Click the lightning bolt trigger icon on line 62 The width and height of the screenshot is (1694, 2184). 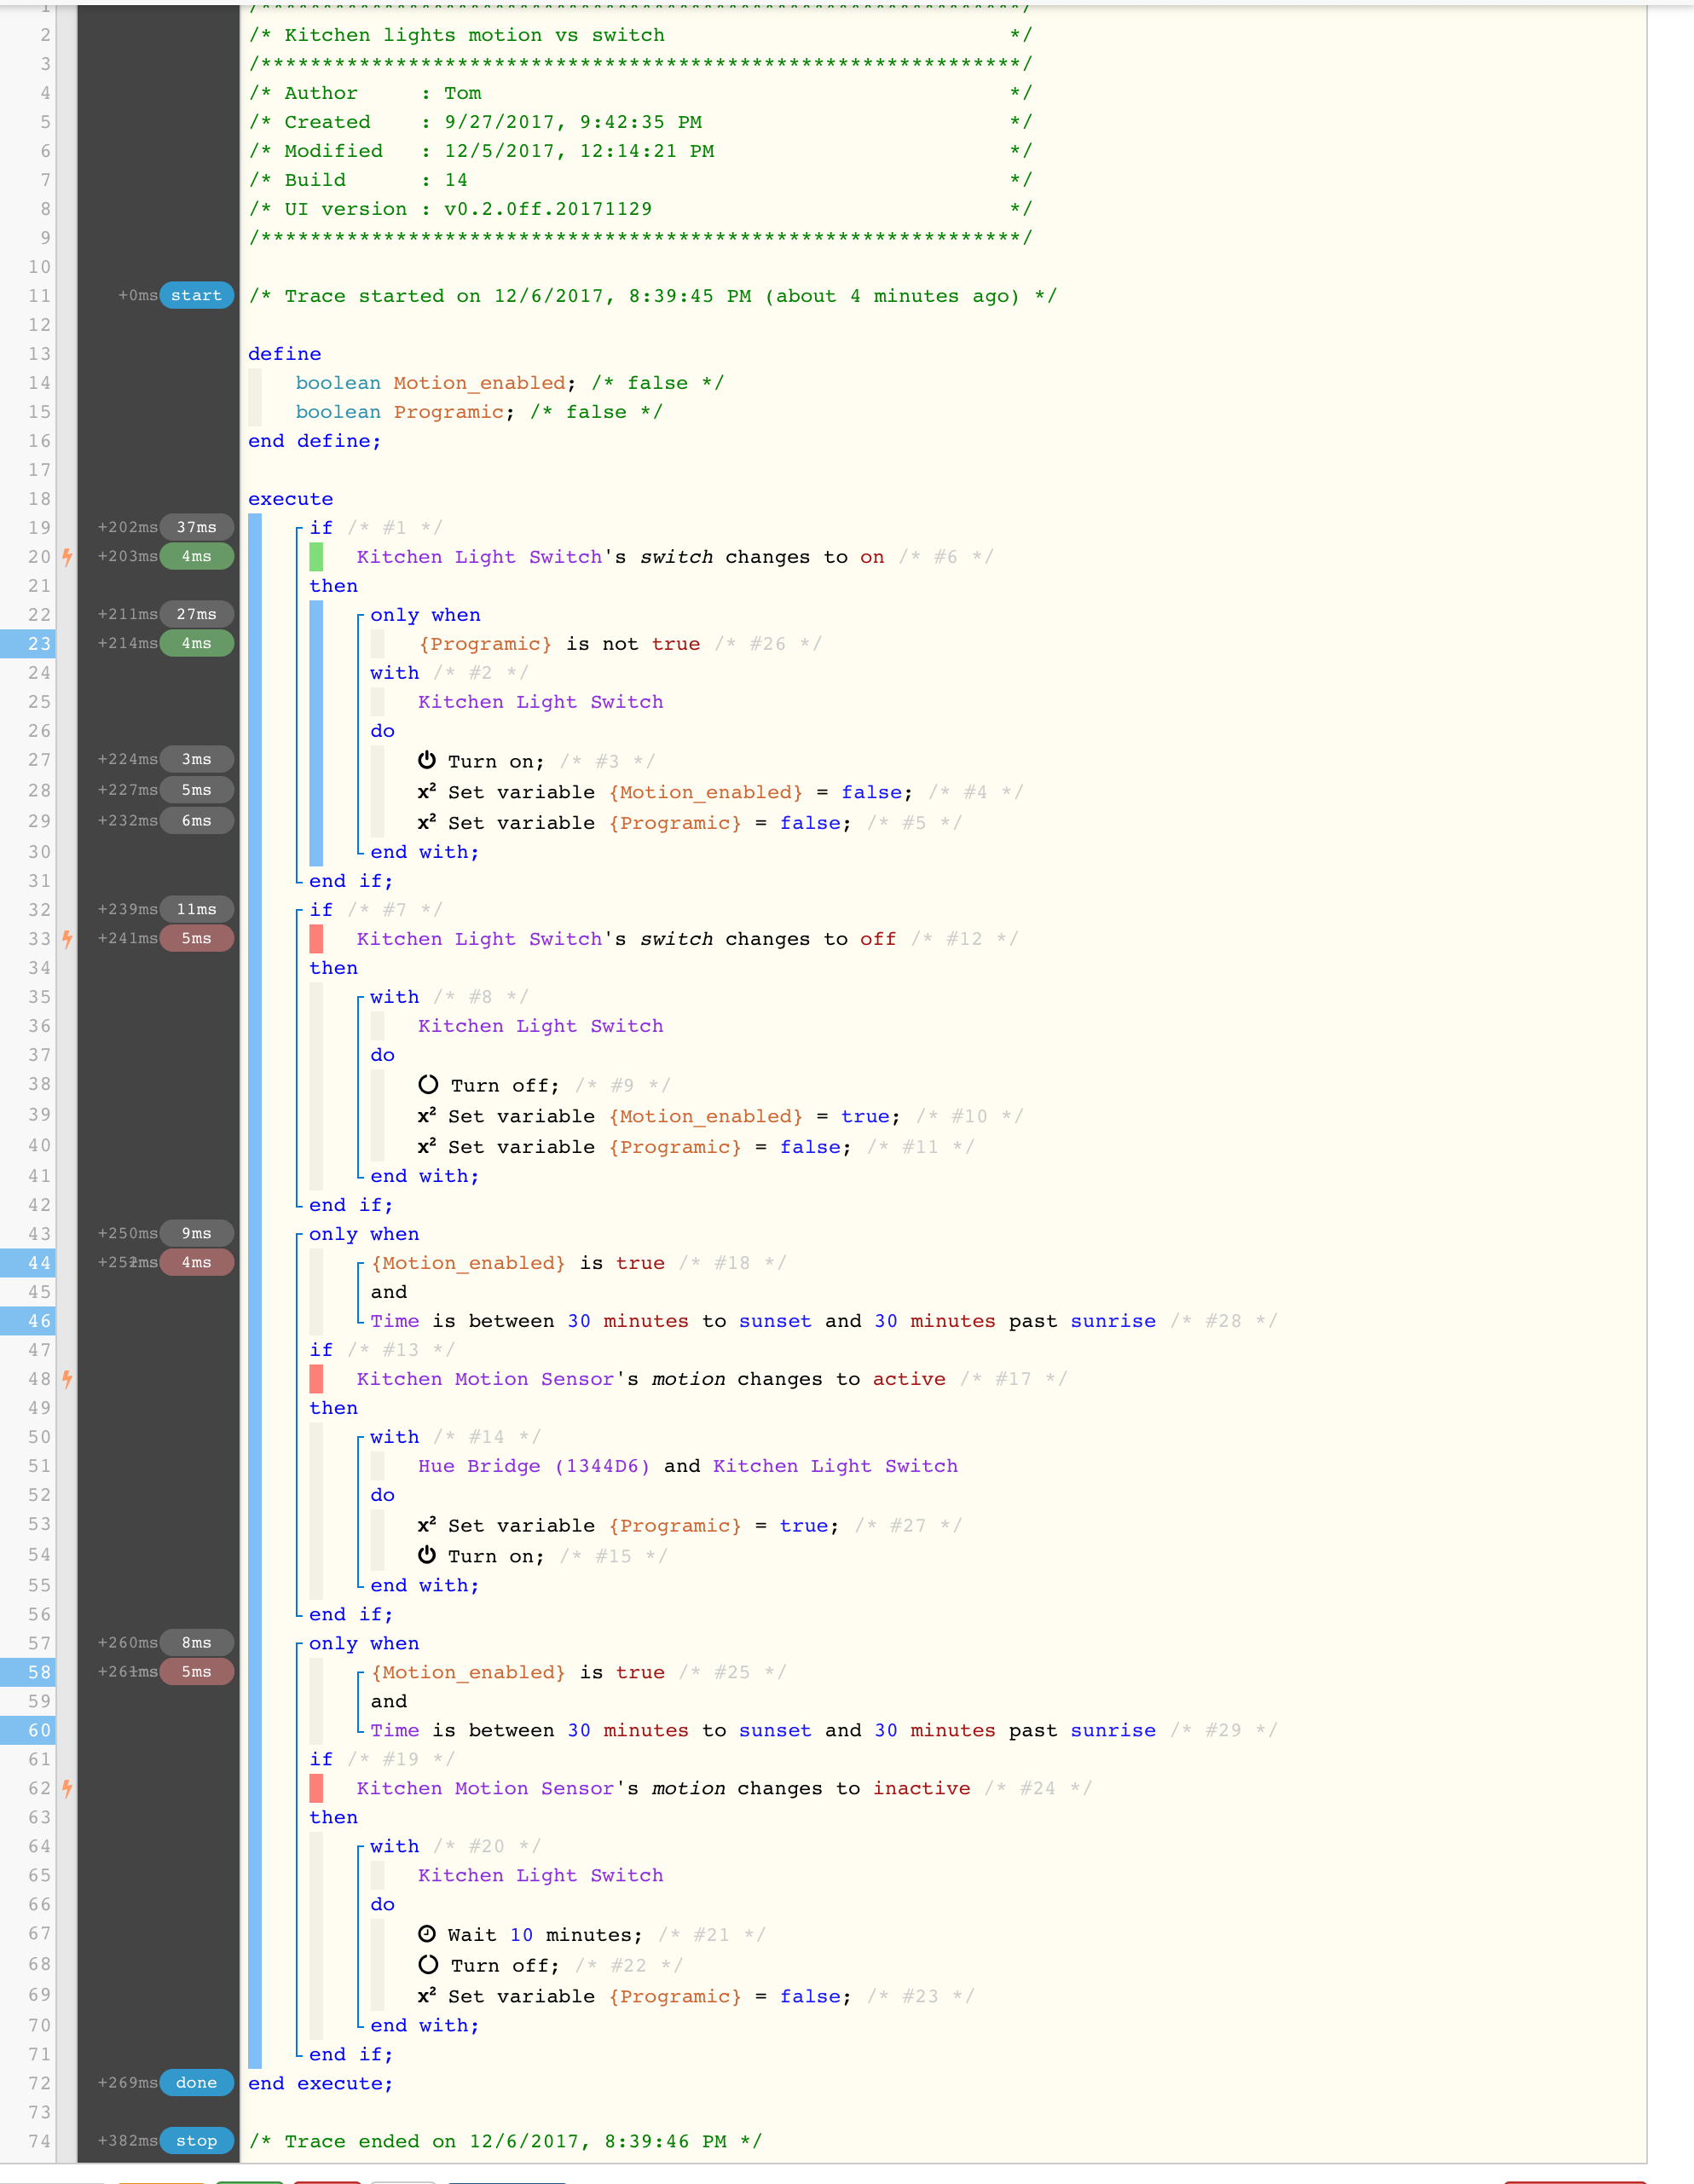(67, 1788)
